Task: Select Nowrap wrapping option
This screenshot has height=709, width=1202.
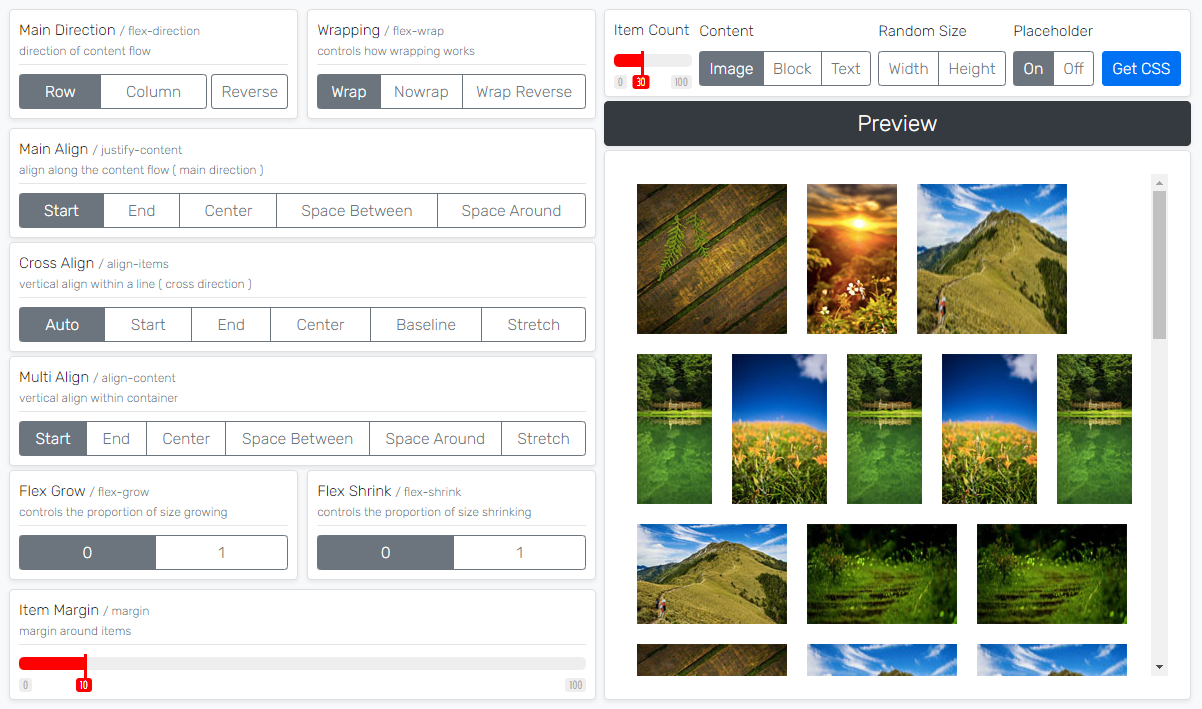Action: point(420,92)
